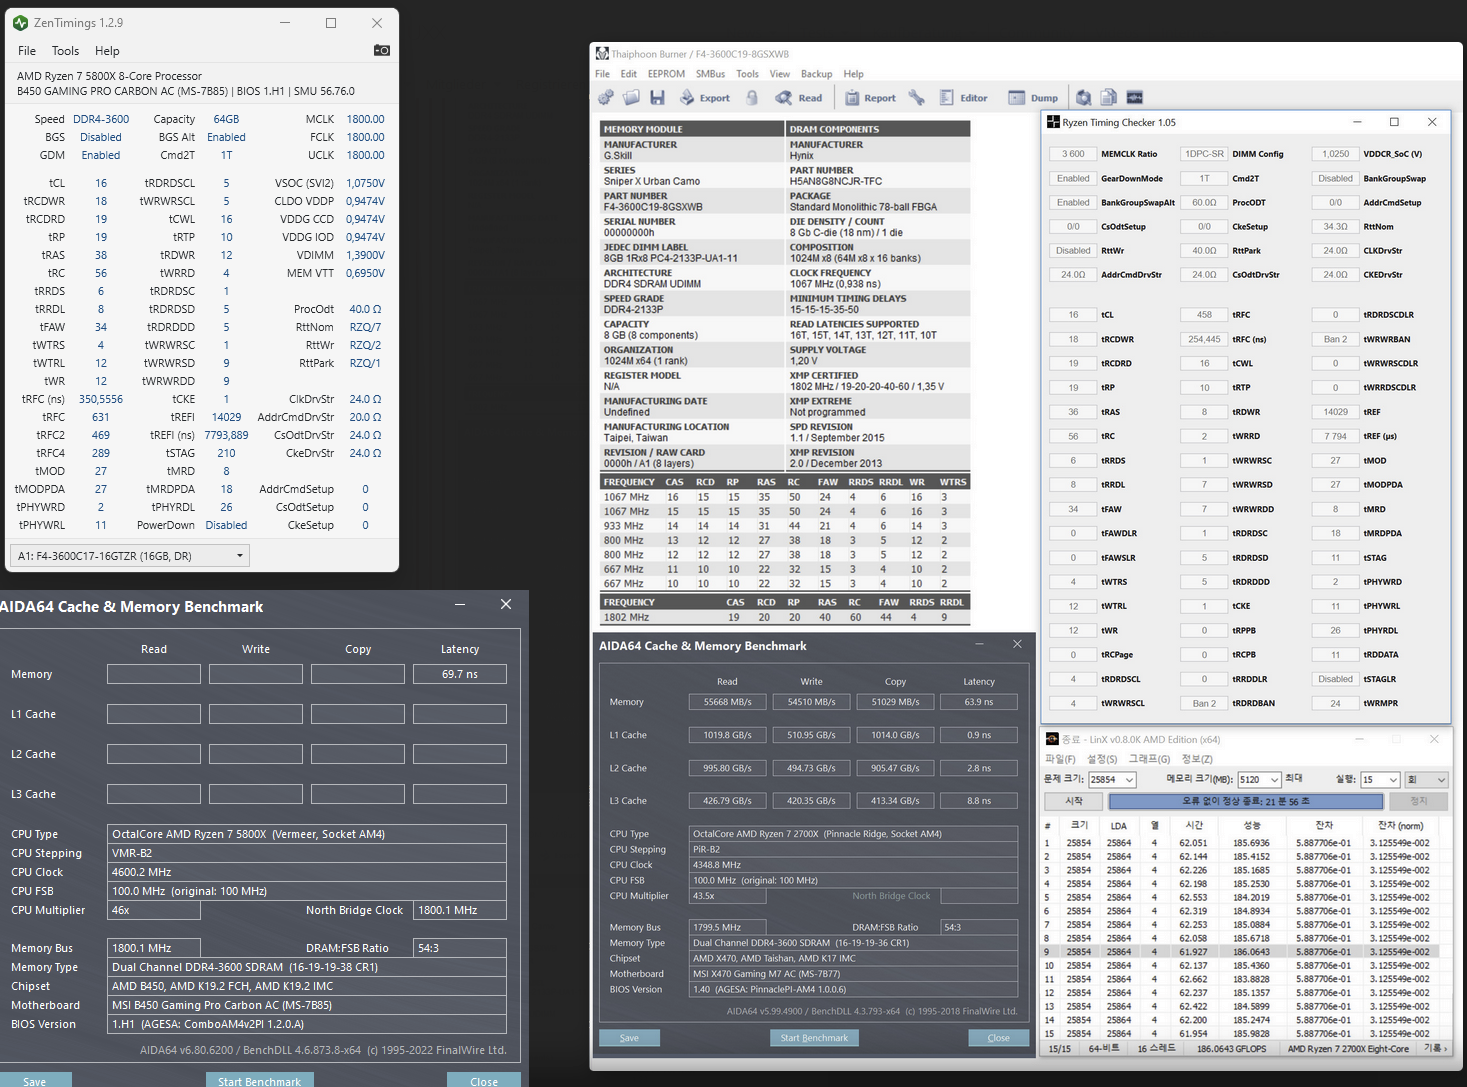This screenshot has height=1087, width=1467.
Task: Open the SMBus menu in Thaiphoon Burner
Action: 710,74
